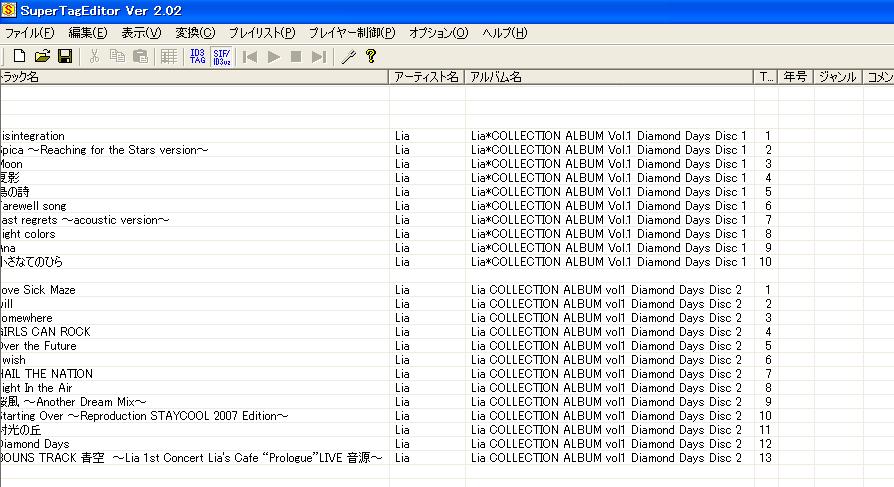Open the 編集(E) menu
This screenshot has width=894, height=487.
88,33
